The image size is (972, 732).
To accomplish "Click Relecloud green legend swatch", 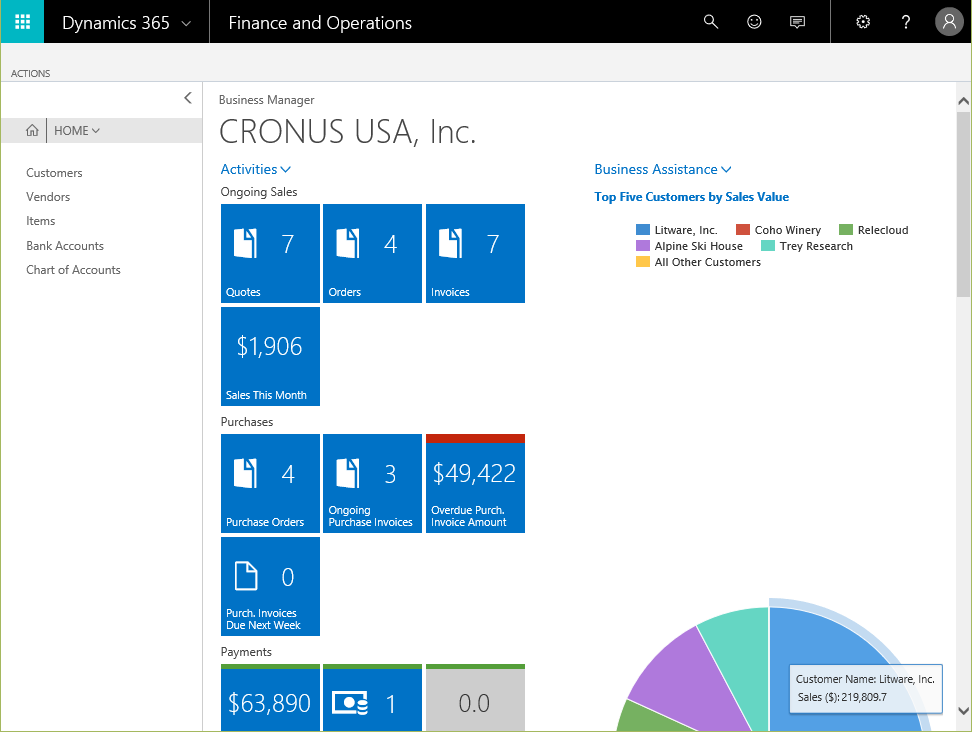I will coord(846,230).
